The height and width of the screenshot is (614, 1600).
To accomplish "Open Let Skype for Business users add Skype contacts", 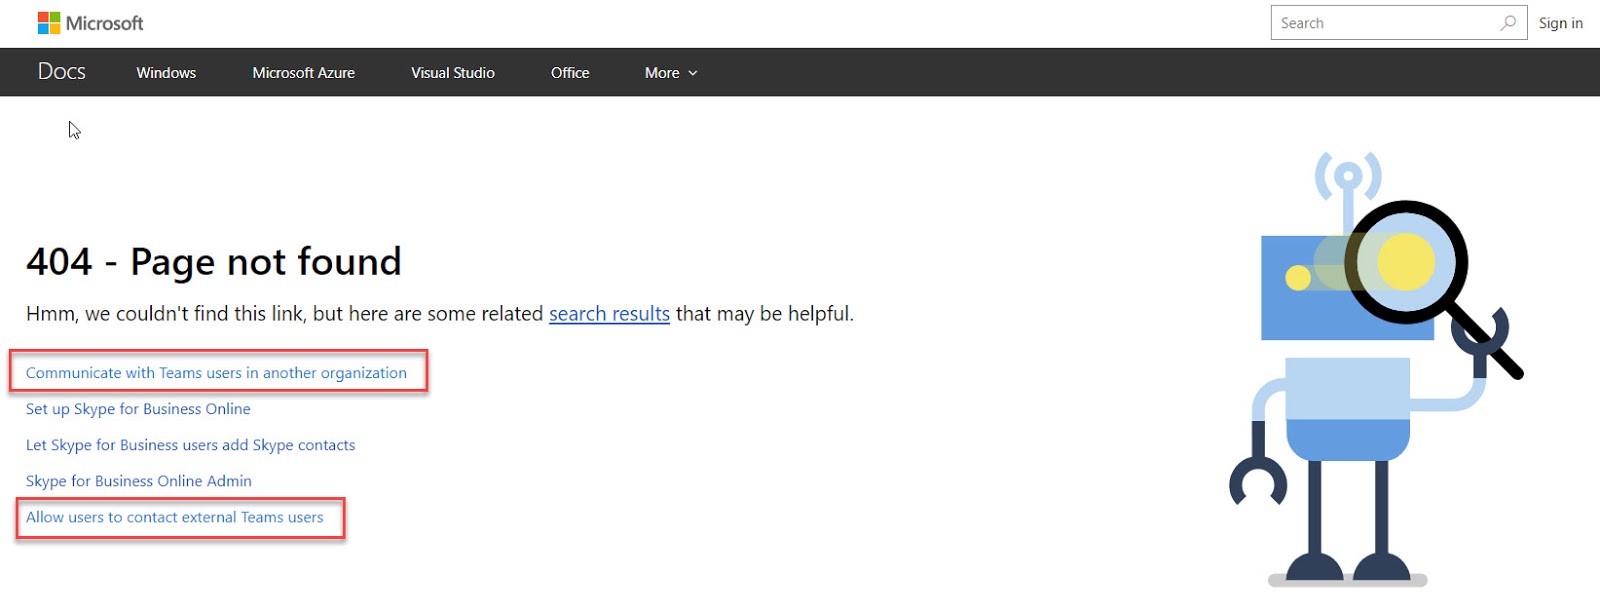I will point(190,445).
